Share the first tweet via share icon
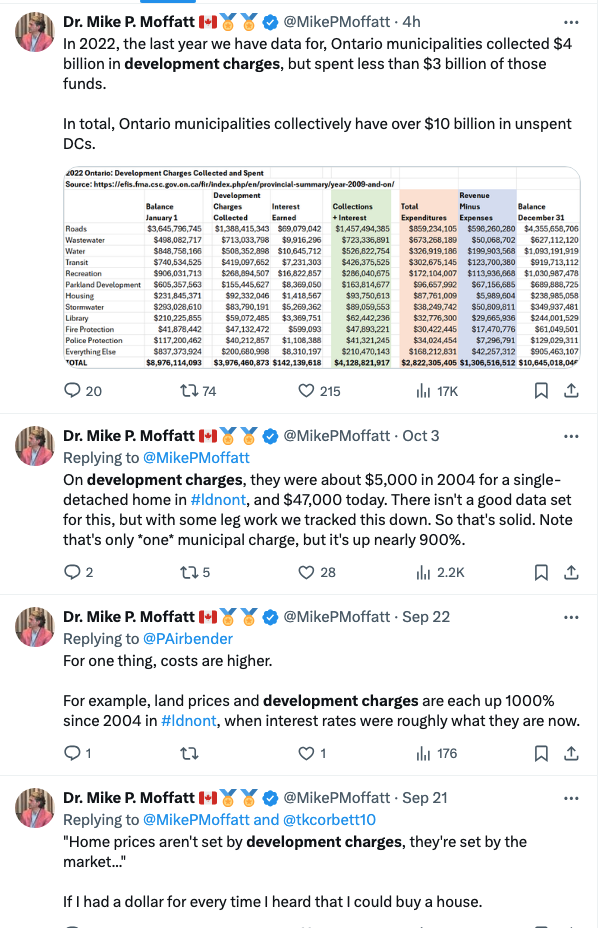Screen dimensions: 604x928 tap(571, 391)
